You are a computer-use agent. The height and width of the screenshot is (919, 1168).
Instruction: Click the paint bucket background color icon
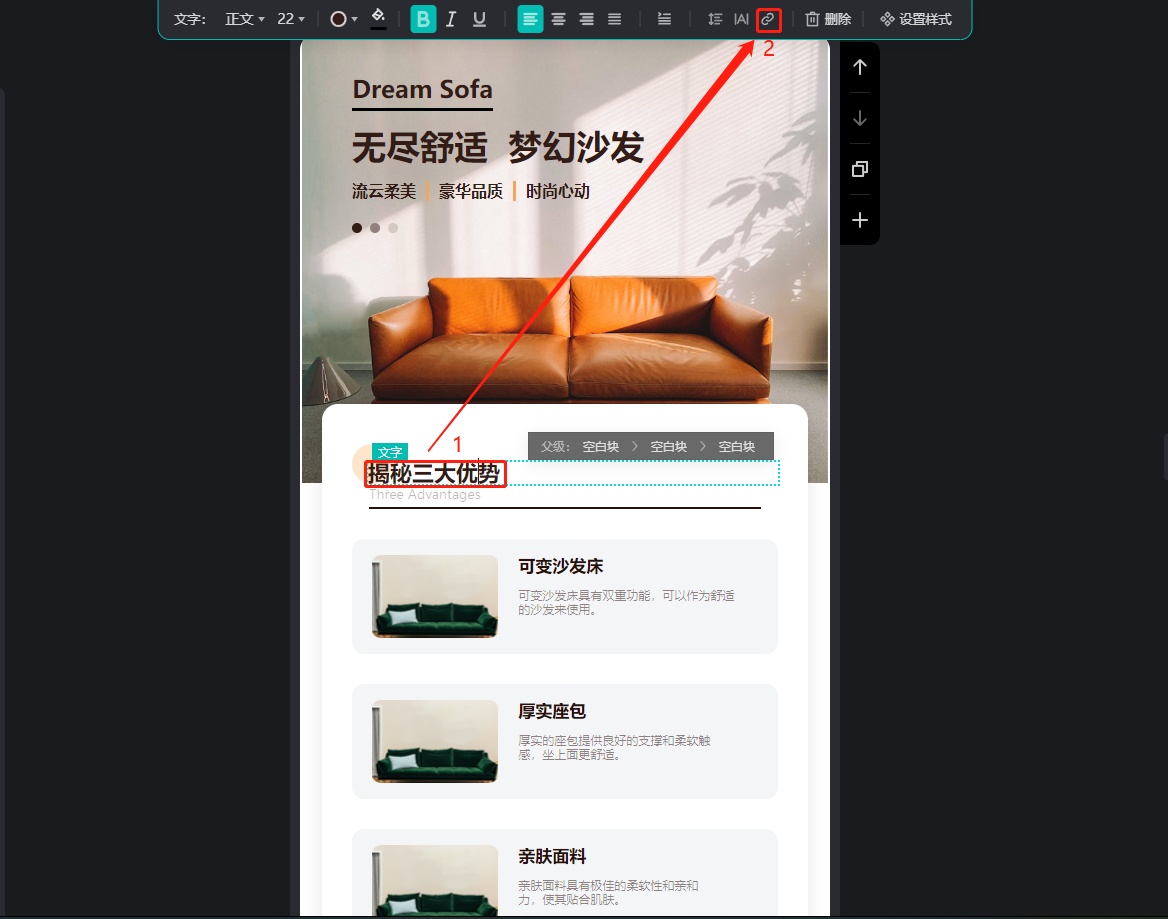(378, 17)
